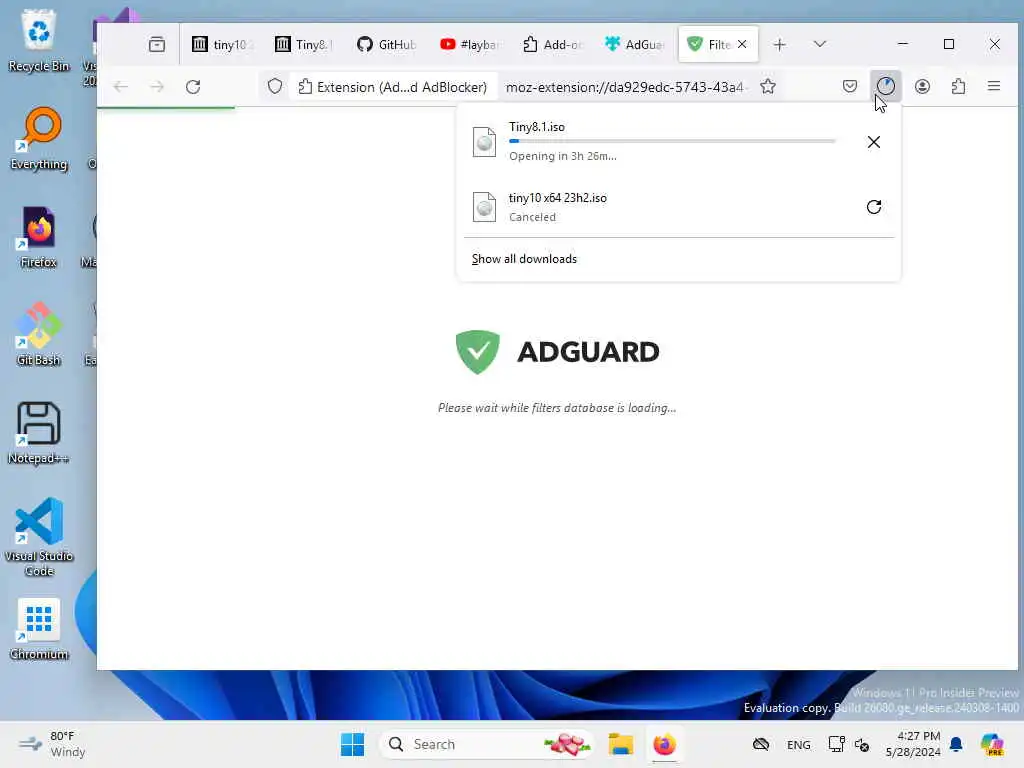This screenshot has height=768, width=1024.
Task: Go back to previous page
Action: click(x=121, y=87)
